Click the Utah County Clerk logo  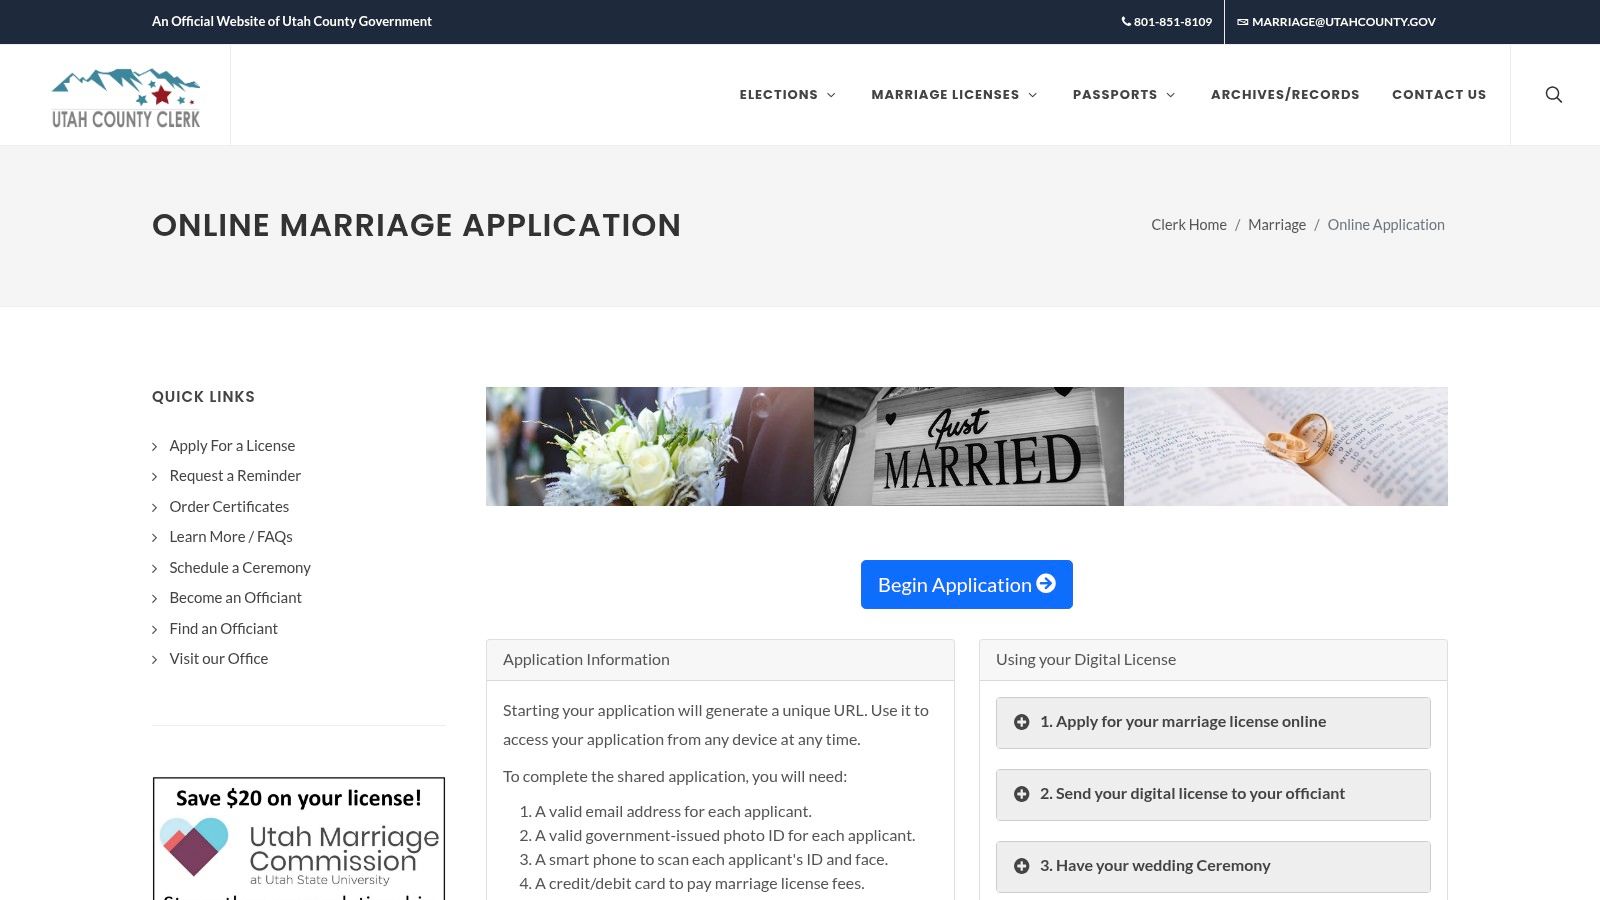pyautogui.click(x=126, y=98)
